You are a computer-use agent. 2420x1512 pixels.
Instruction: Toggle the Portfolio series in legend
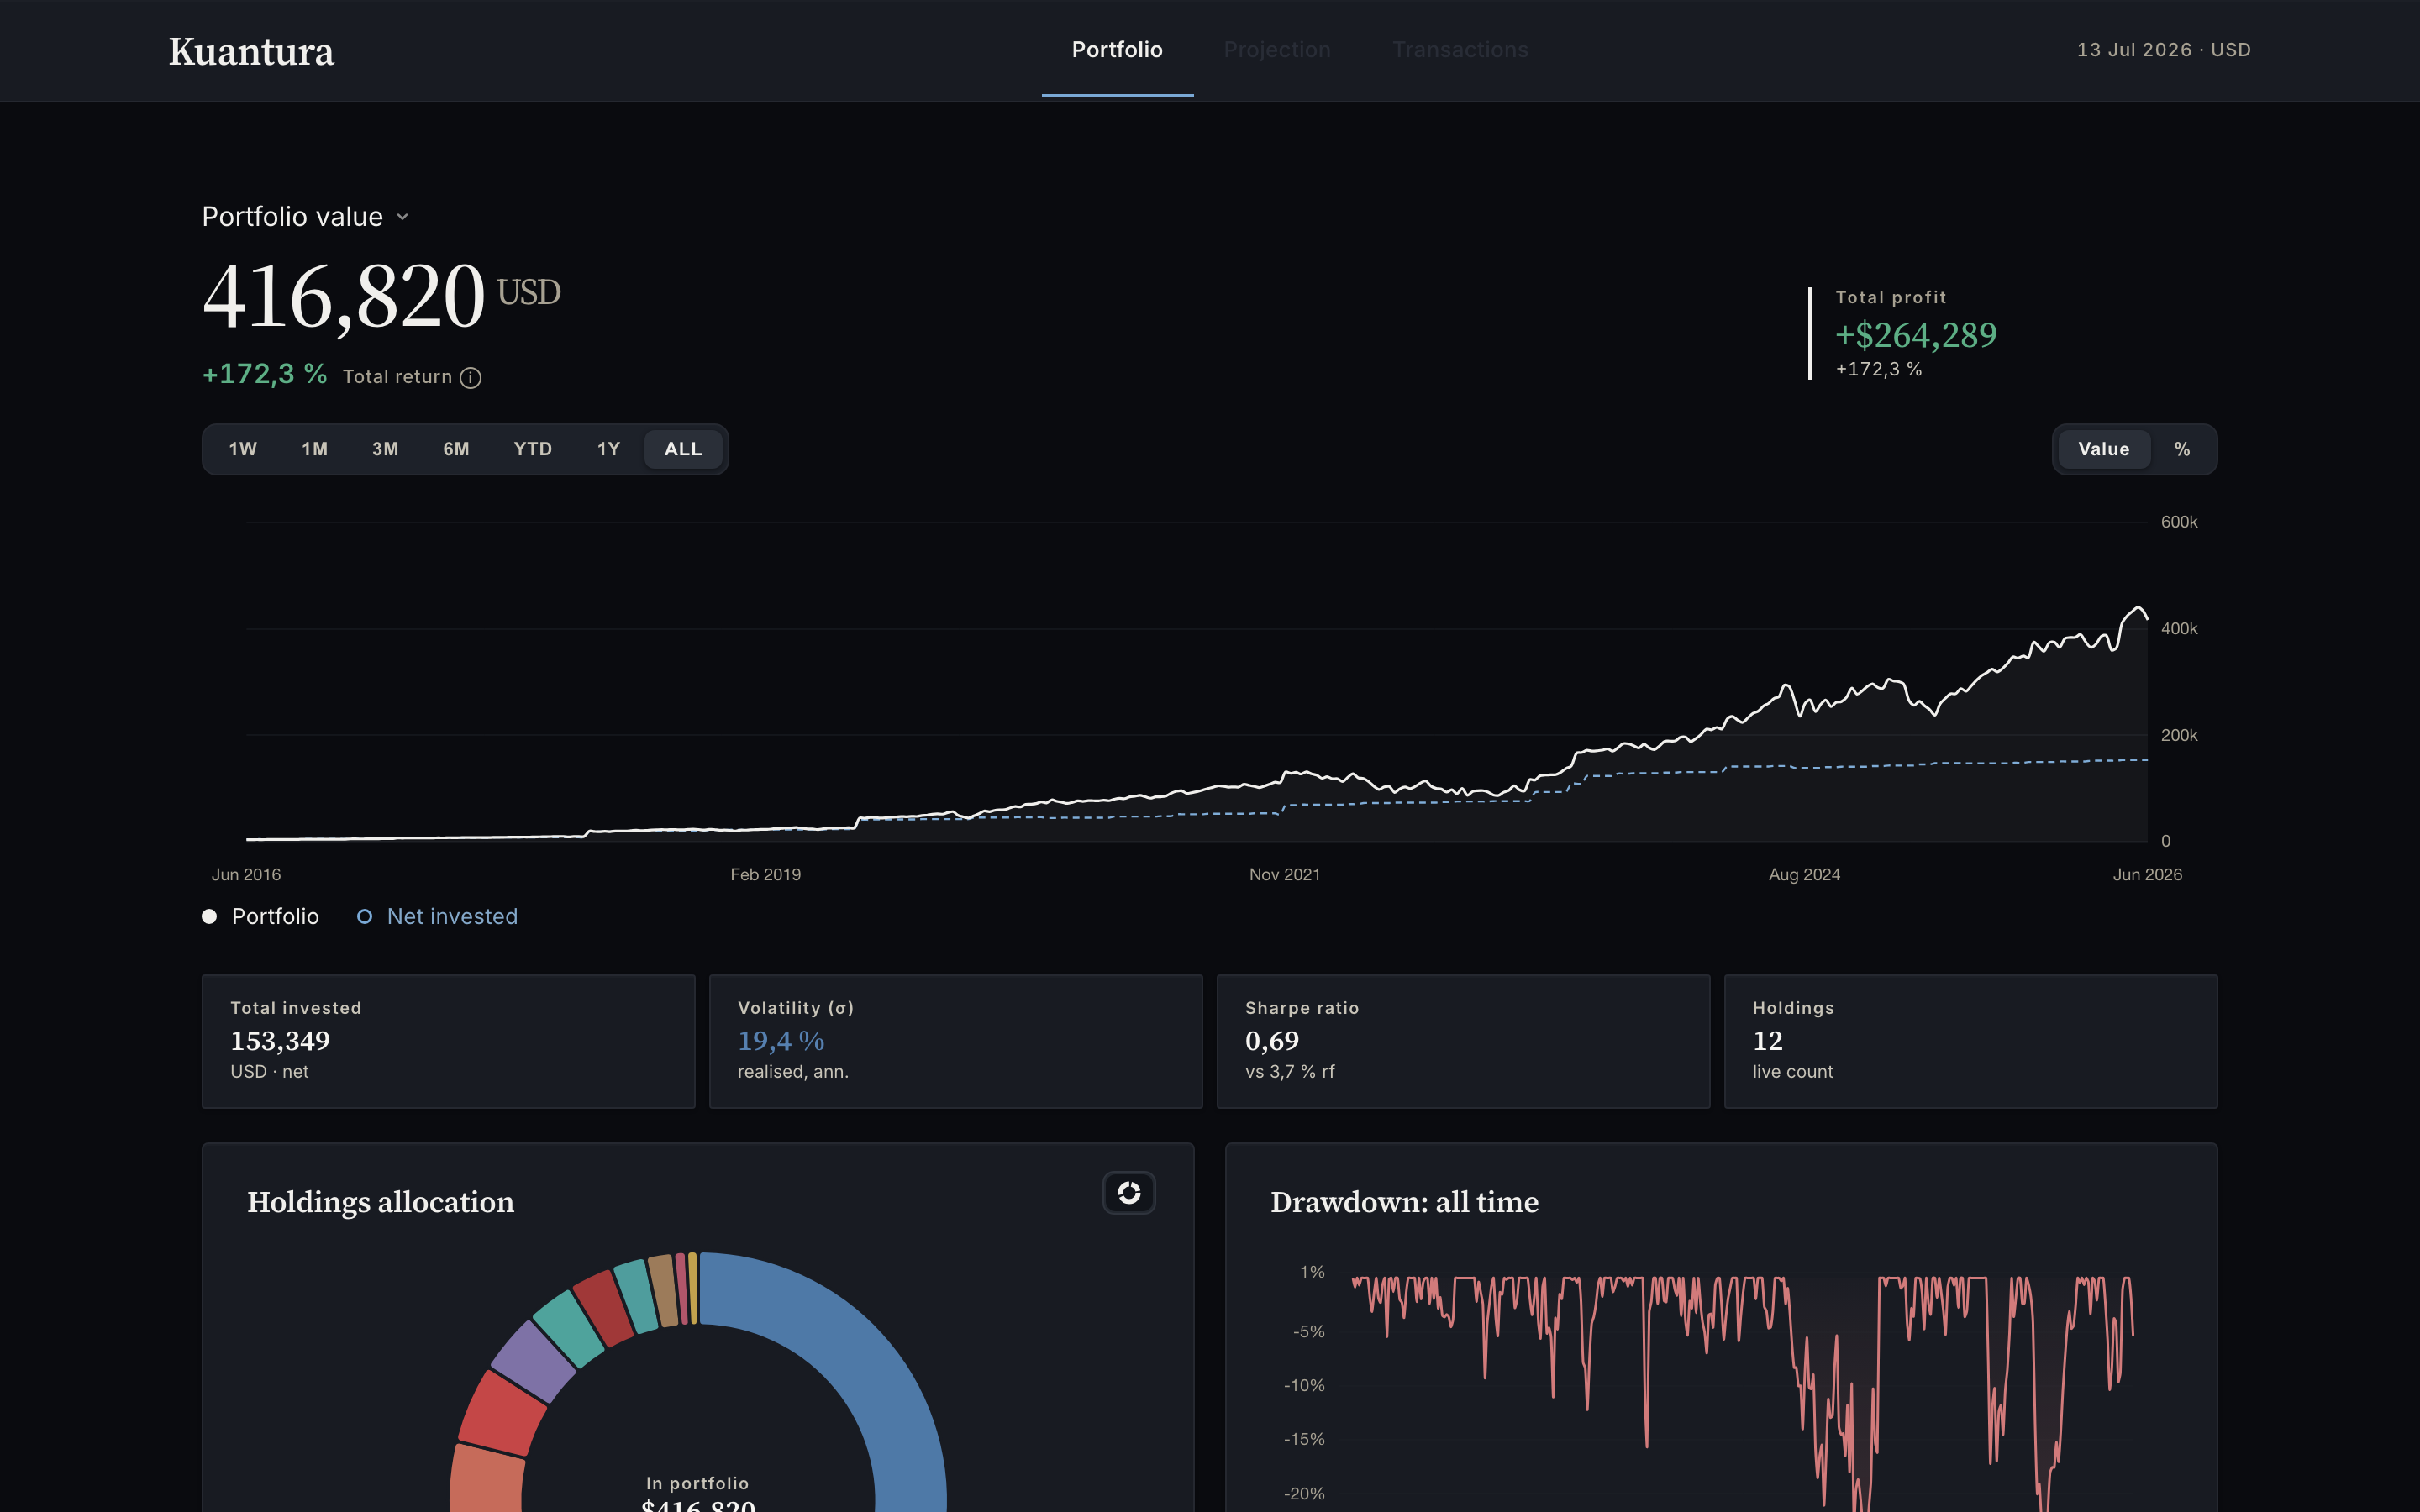click(261, 917)
